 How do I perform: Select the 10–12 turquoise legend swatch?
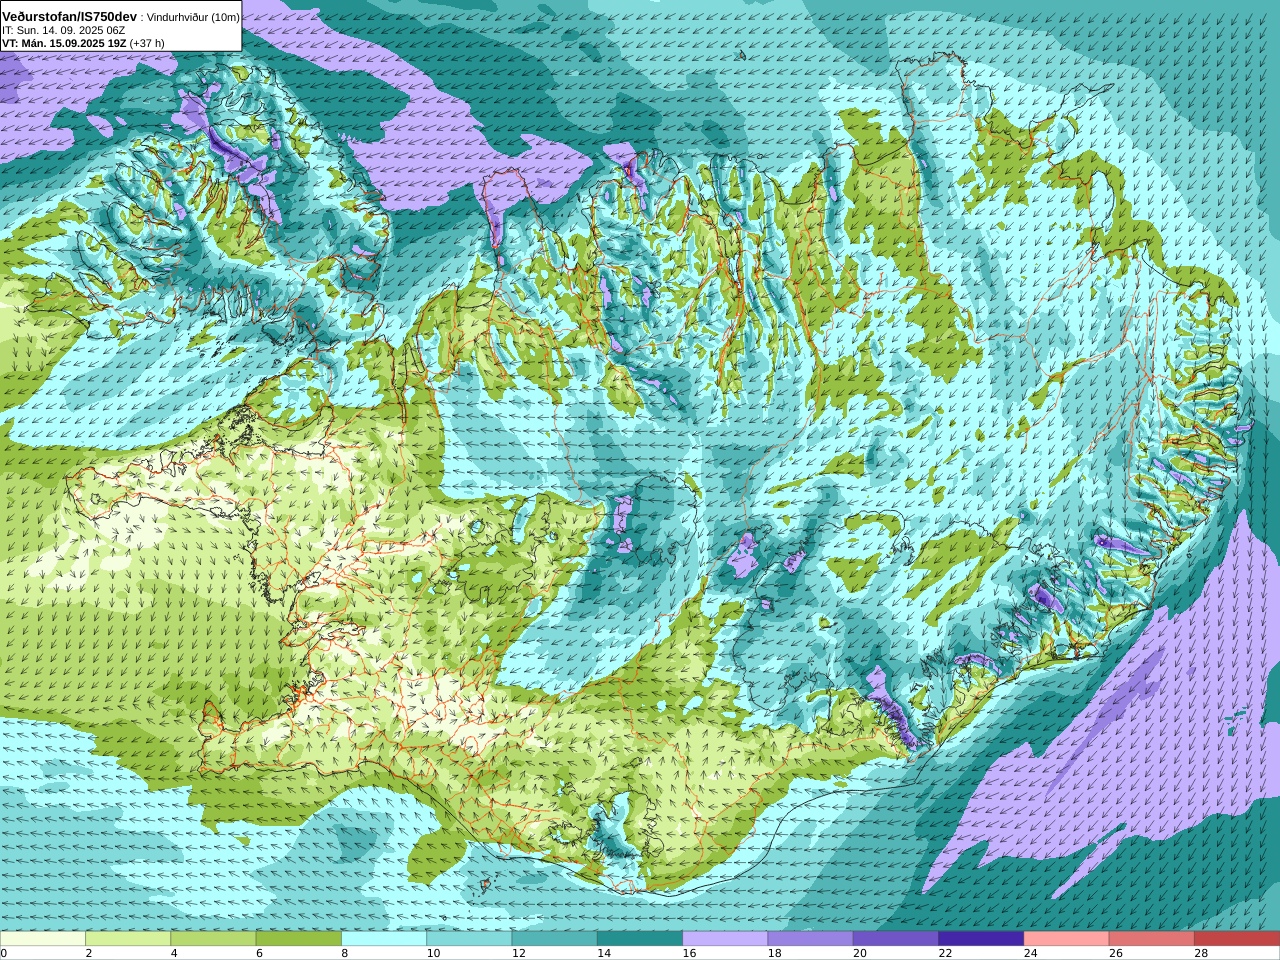point(469,939)
